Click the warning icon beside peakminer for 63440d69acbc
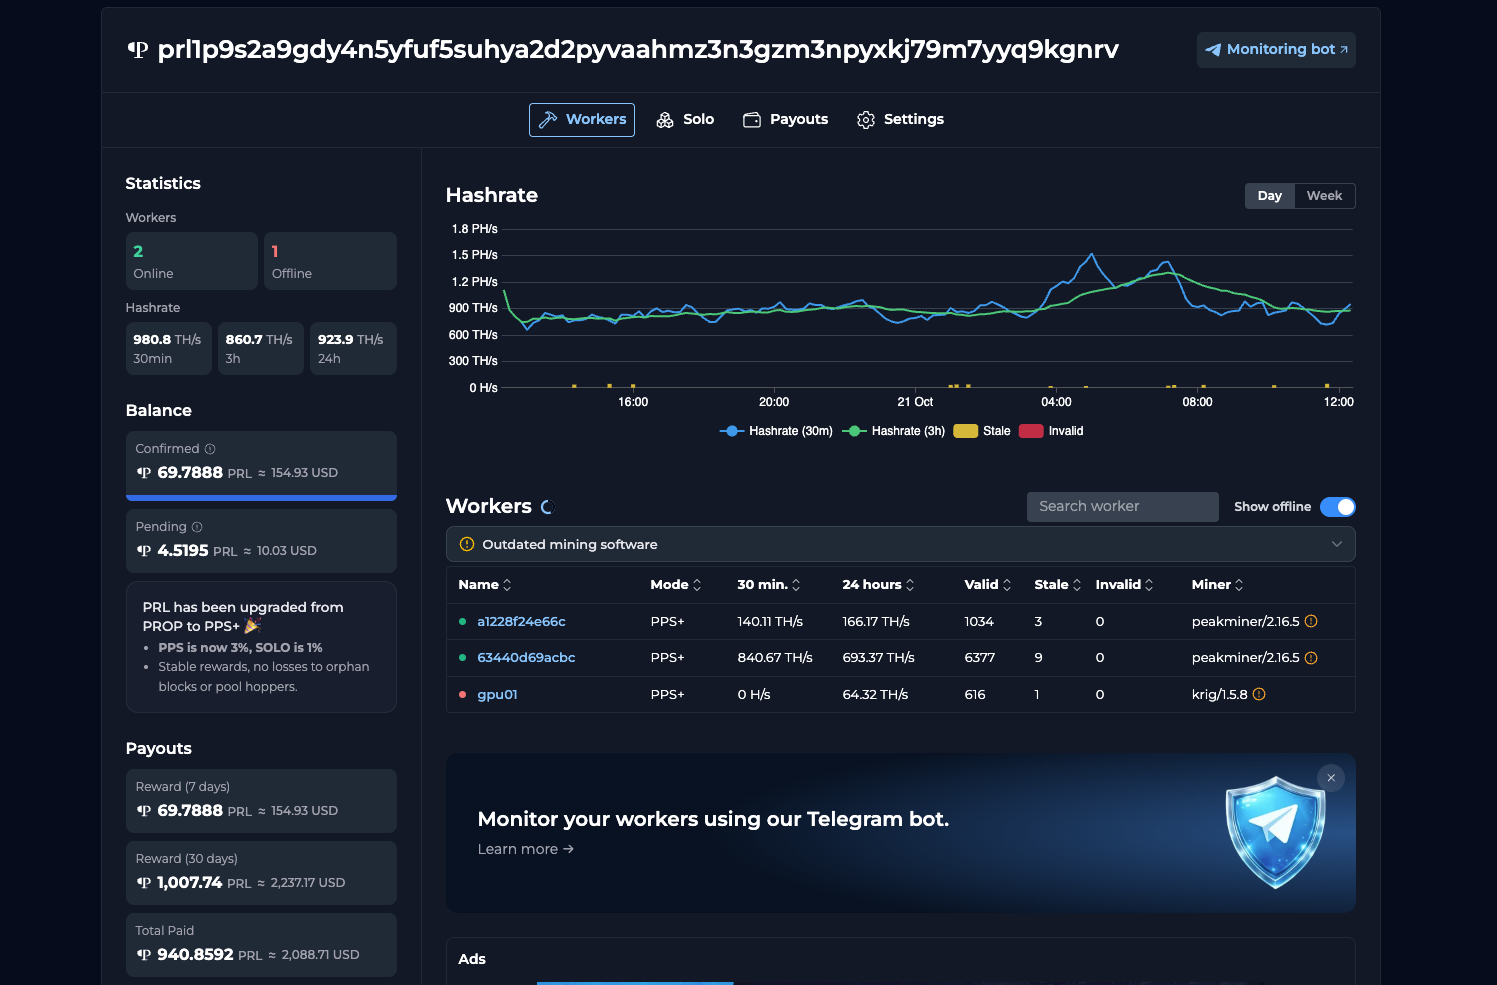The width and height of the screenshot is (1497, 985). [x=1311, y=658]
